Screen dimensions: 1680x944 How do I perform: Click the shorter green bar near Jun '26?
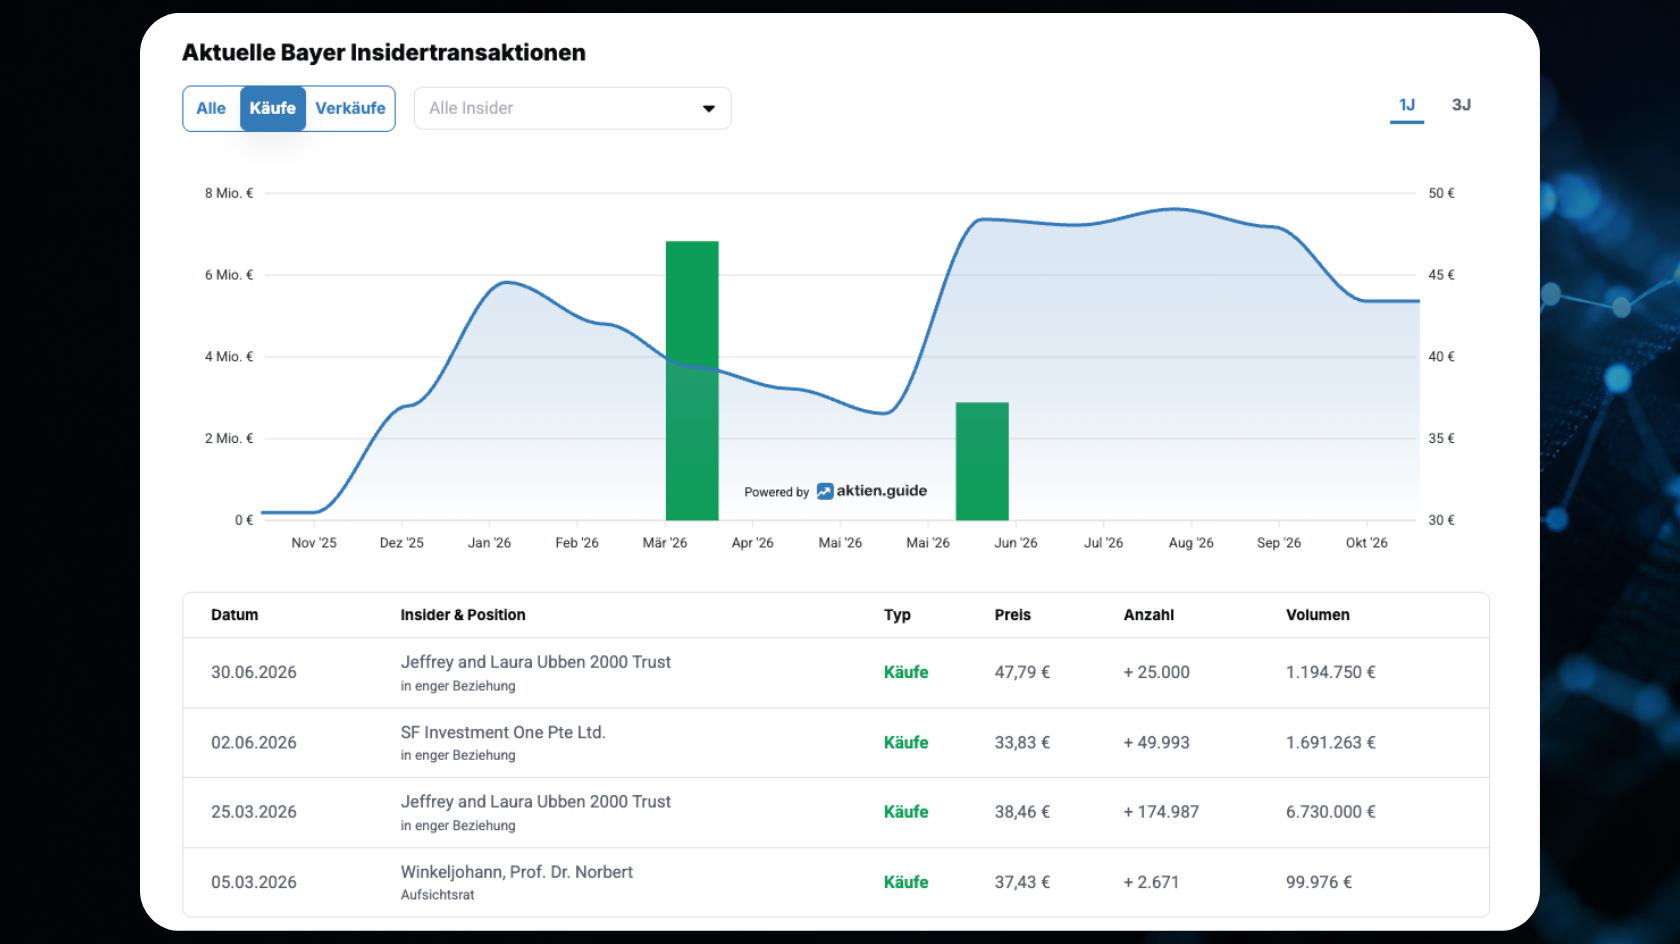(982, 461)
